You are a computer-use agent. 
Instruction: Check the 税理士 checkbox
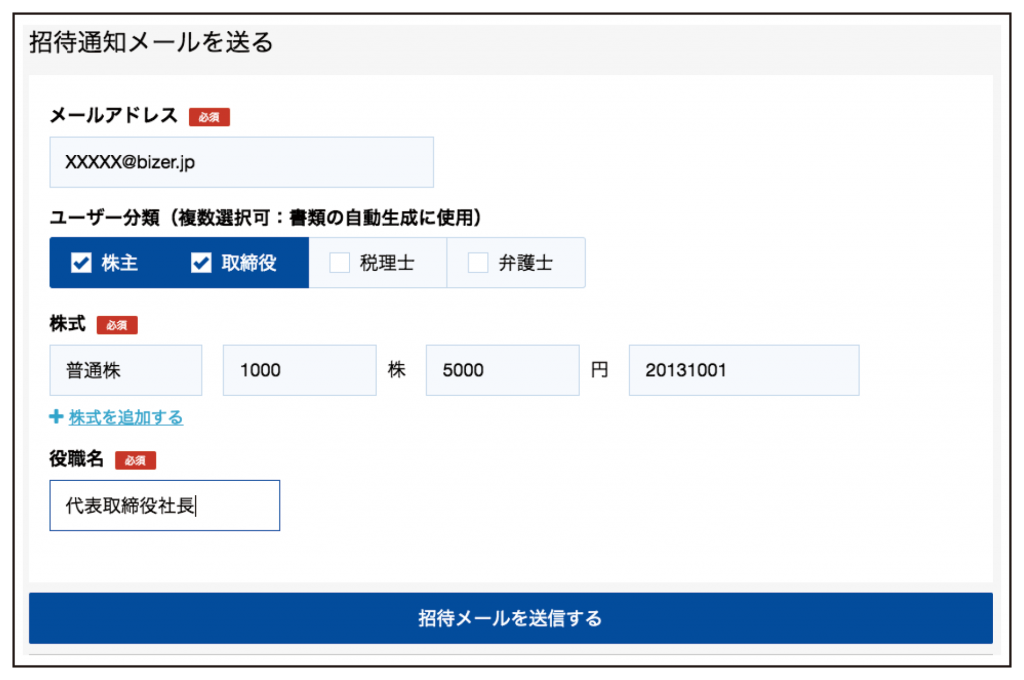tap(340, 263)
